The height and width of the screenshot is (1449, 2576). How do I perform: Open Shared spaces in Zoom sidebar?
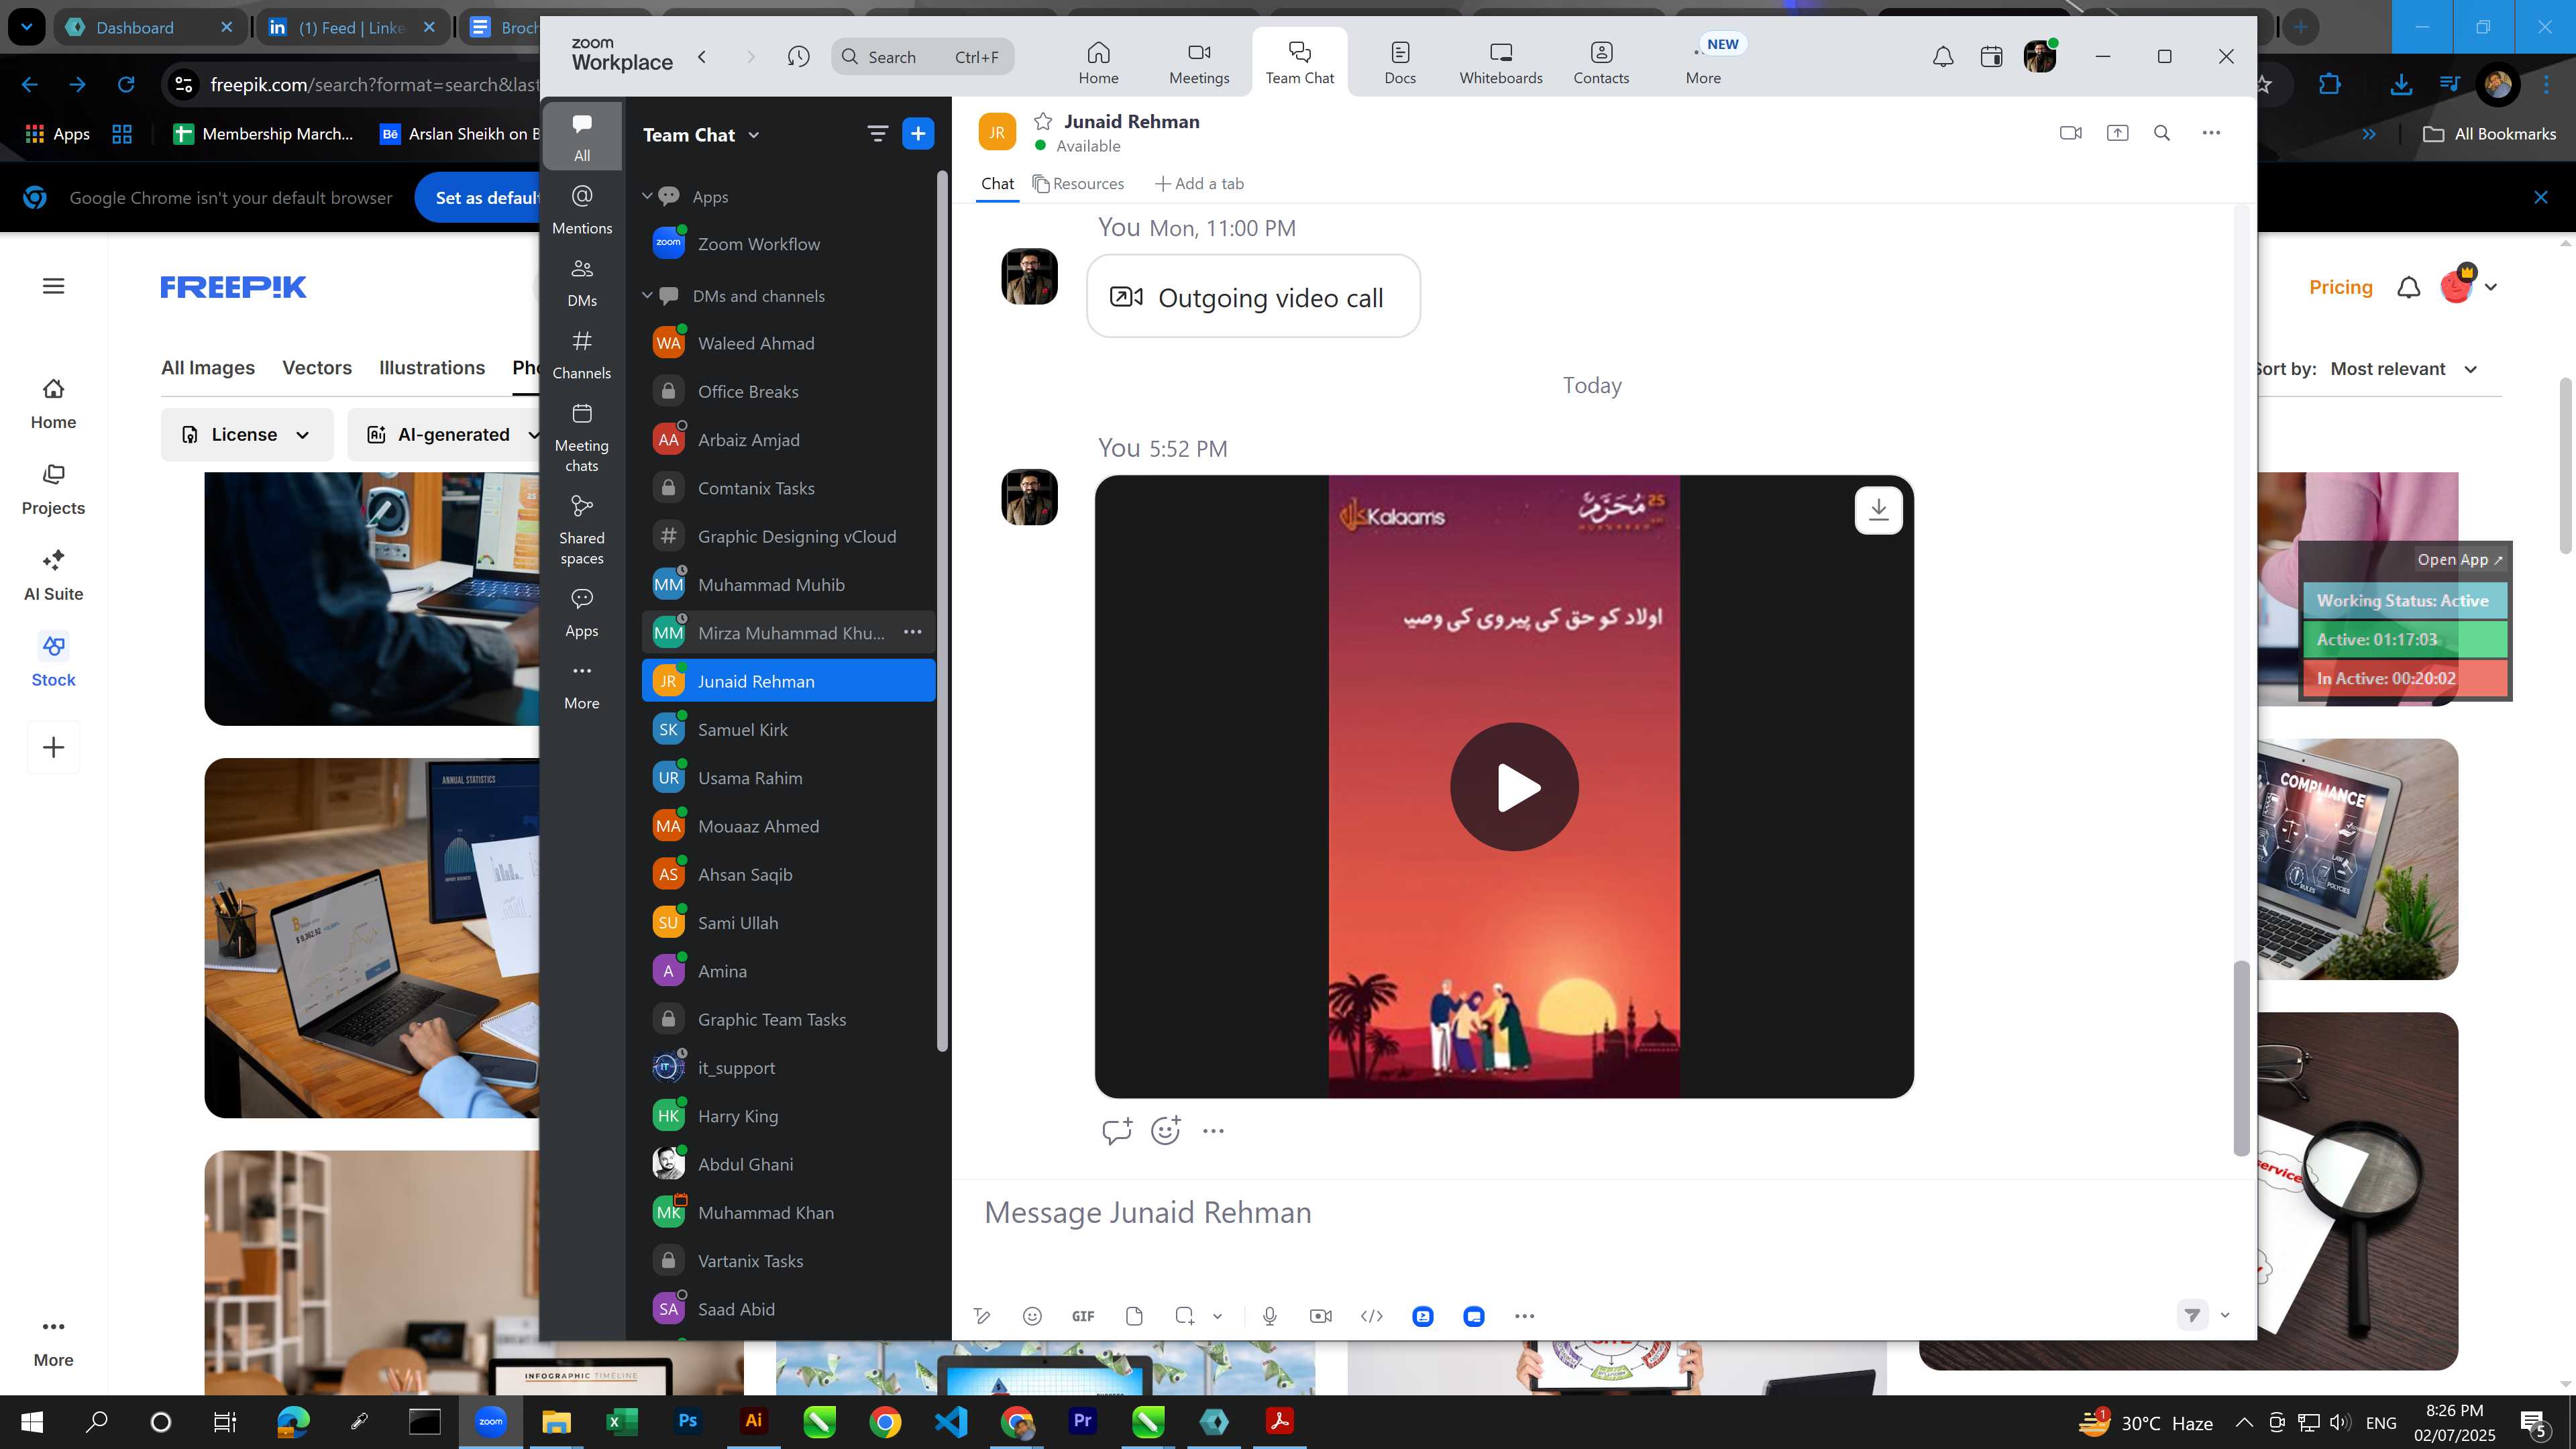581,530
